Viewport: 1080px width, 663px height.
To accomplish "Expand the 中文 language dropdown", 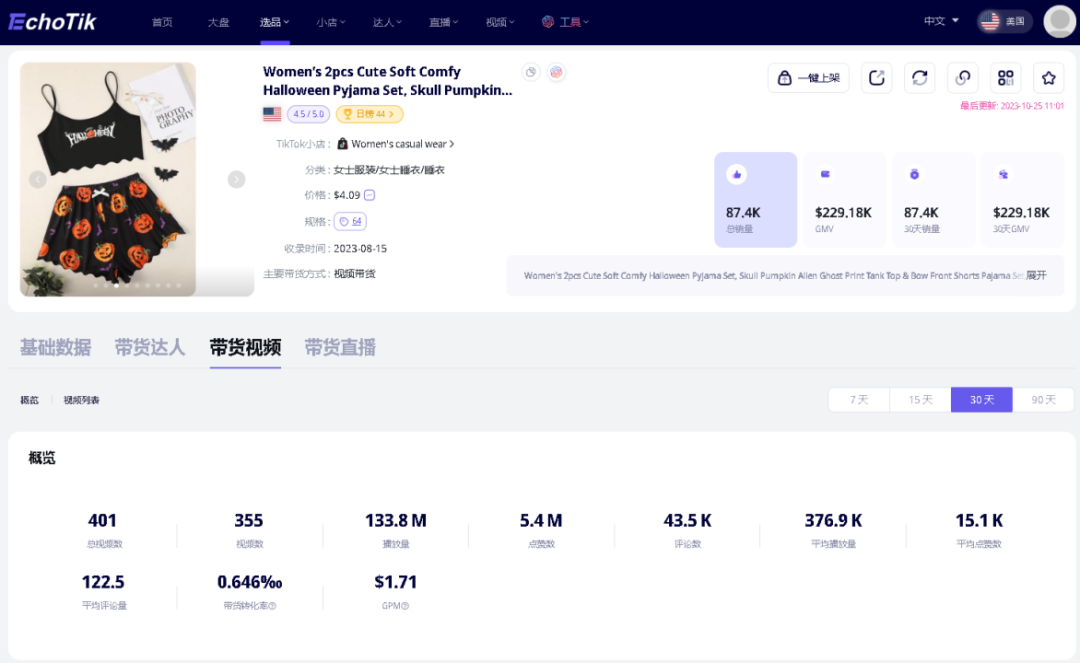I will pyautogui.click(x=940, y=21).
